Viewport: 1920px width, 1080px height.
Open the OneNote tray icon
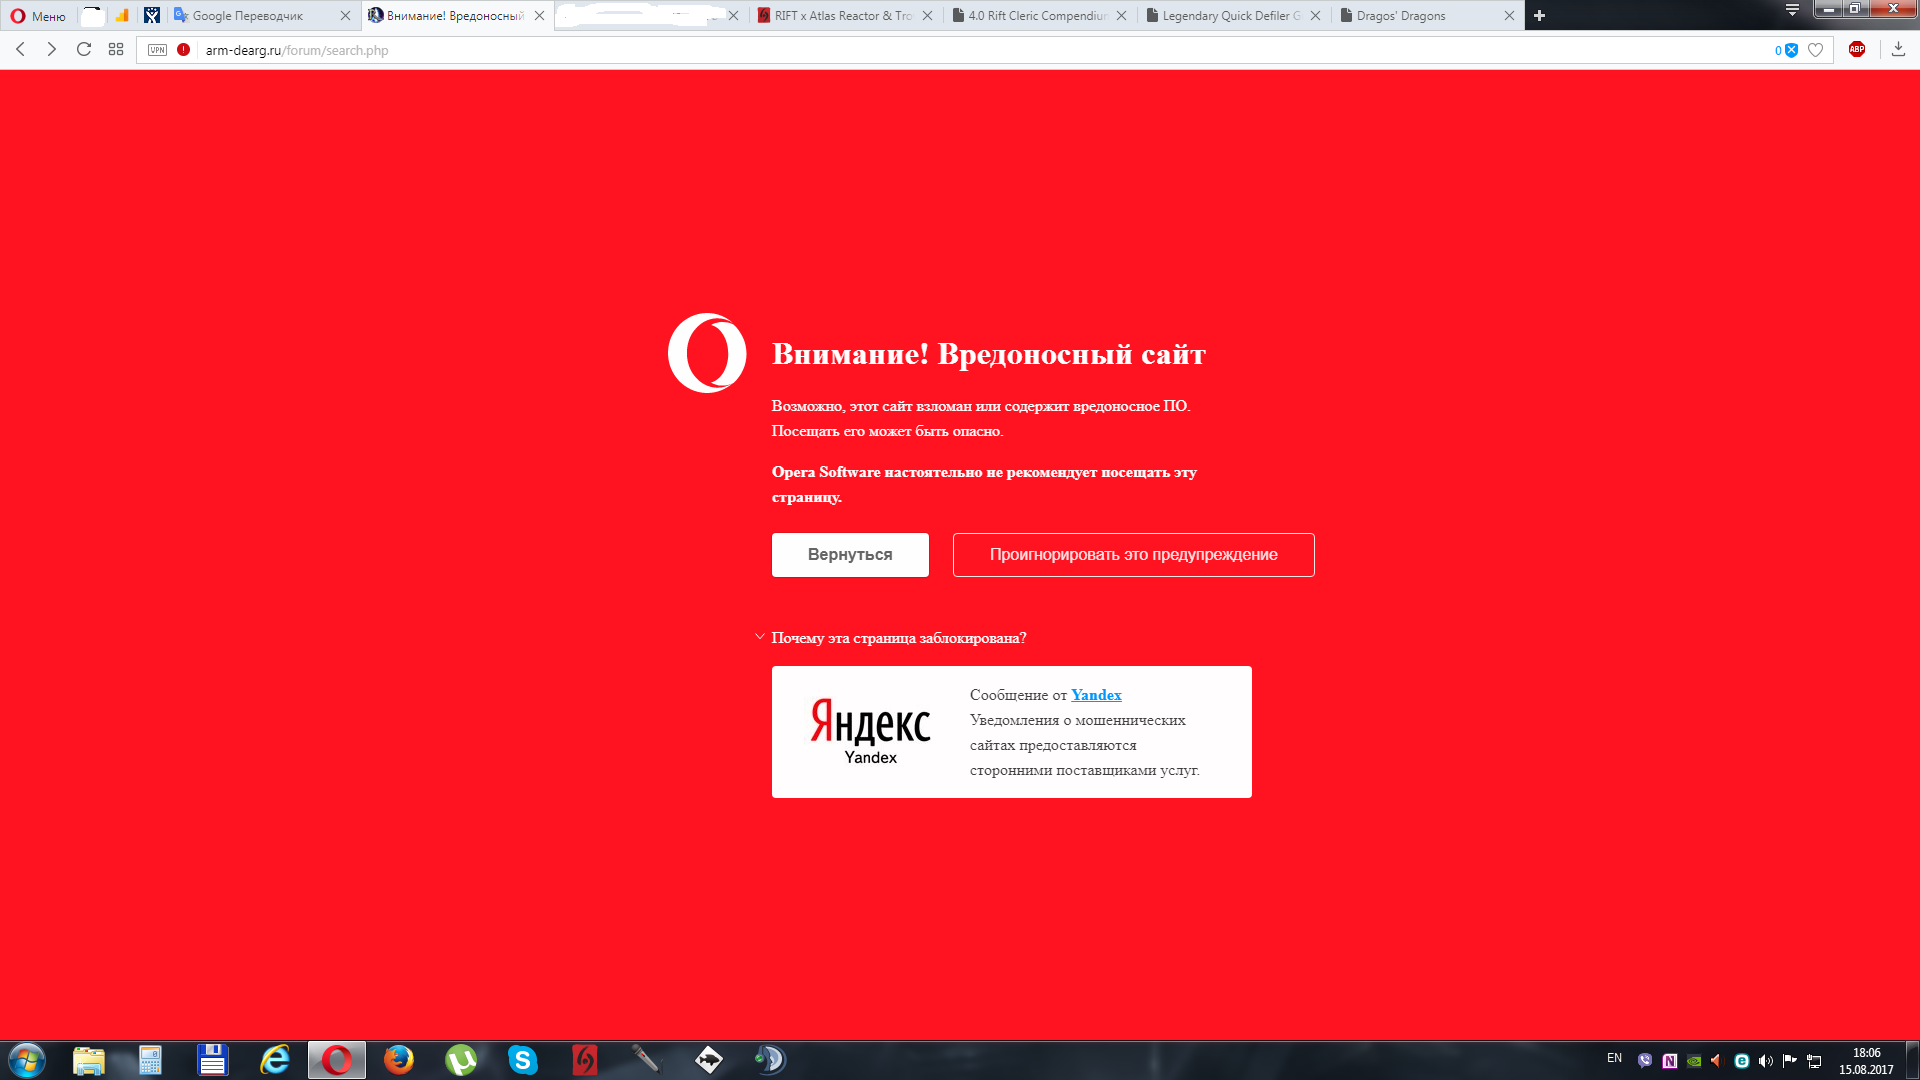(1669, 1061)
